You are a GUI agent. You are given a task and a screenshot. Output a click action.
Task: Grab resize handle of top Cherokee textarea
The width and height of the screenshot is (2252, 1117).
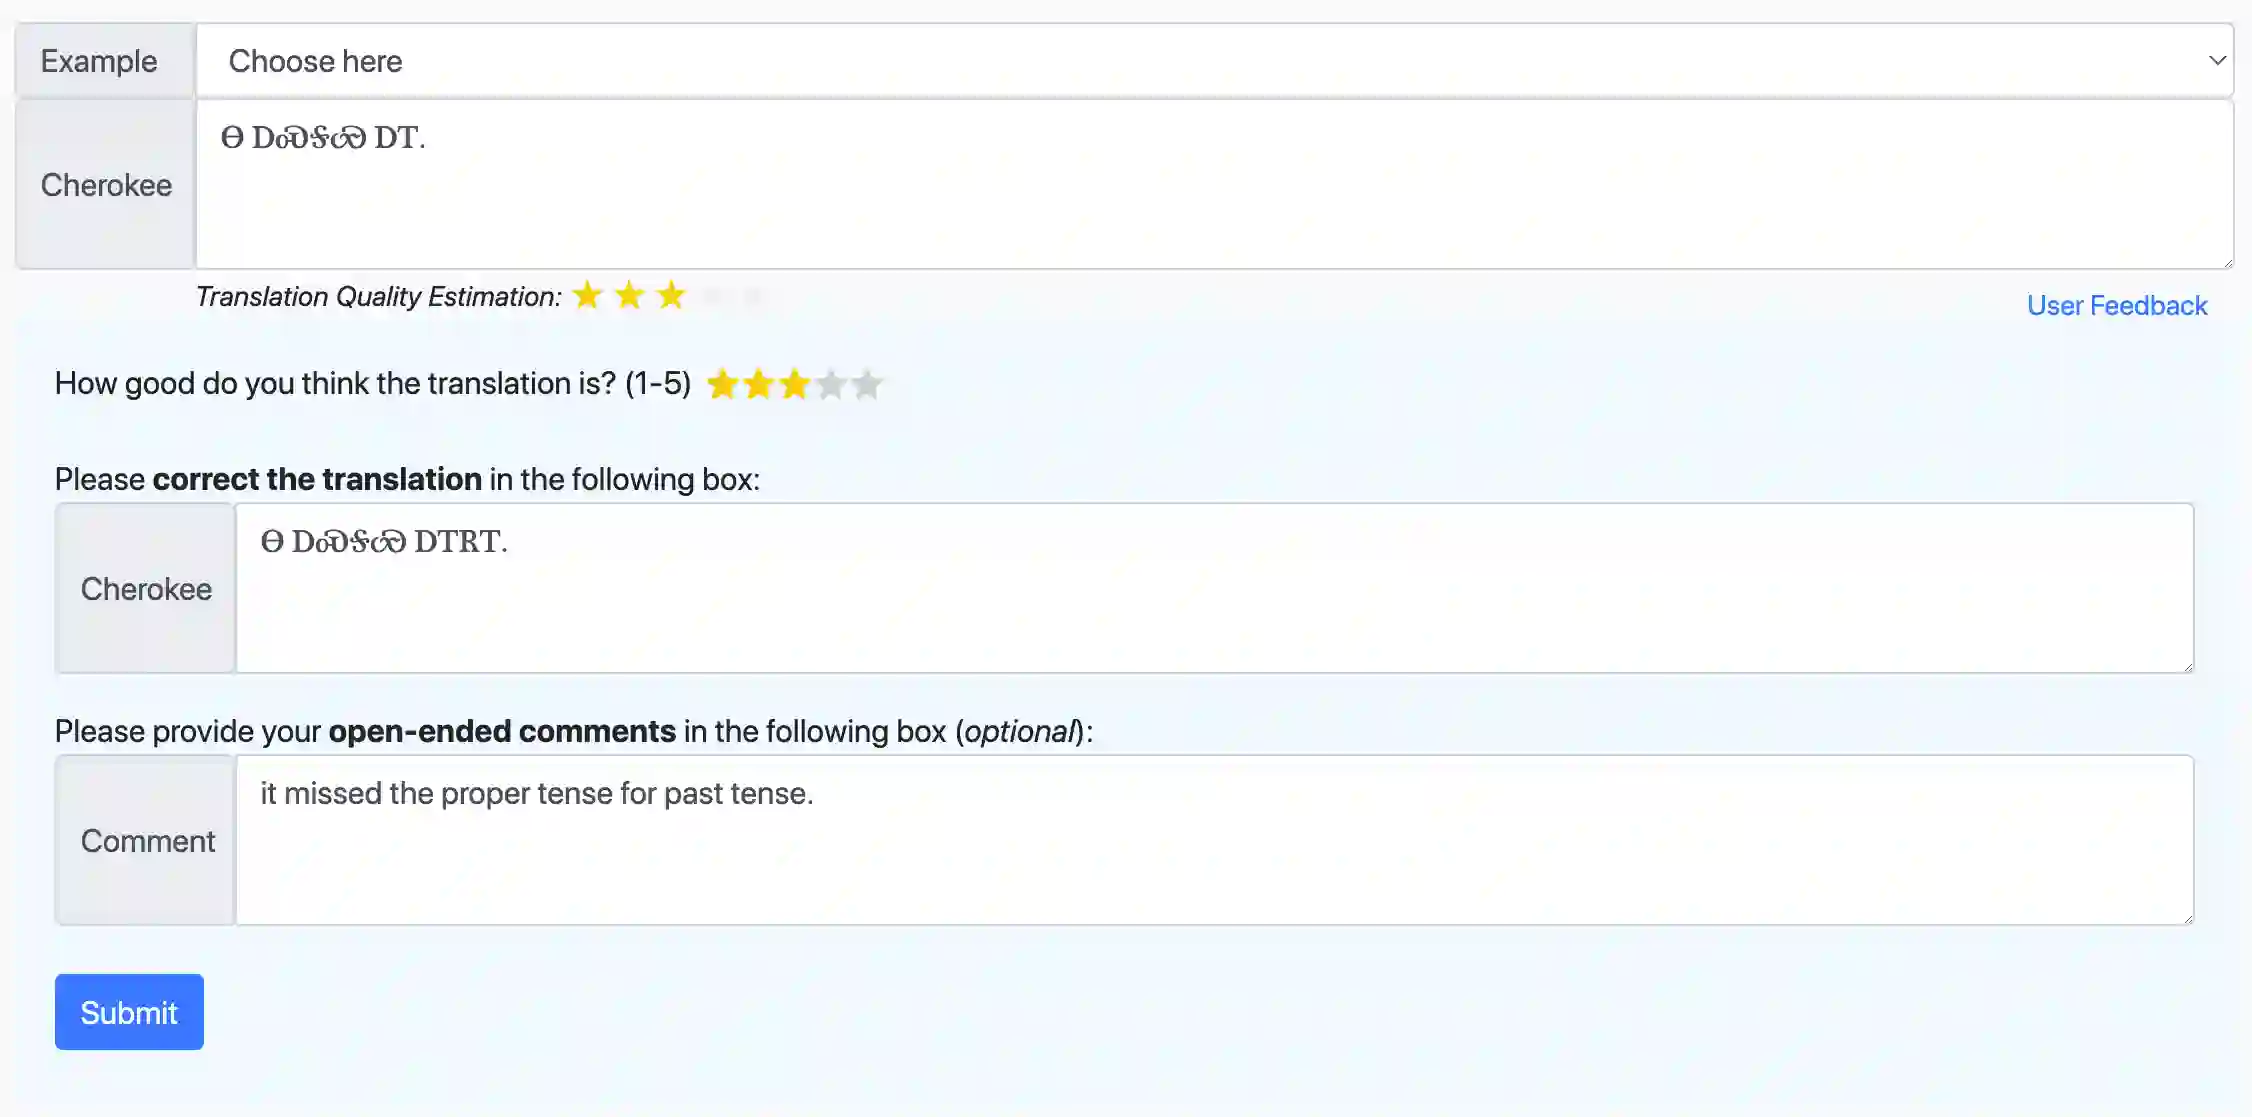2227,262
